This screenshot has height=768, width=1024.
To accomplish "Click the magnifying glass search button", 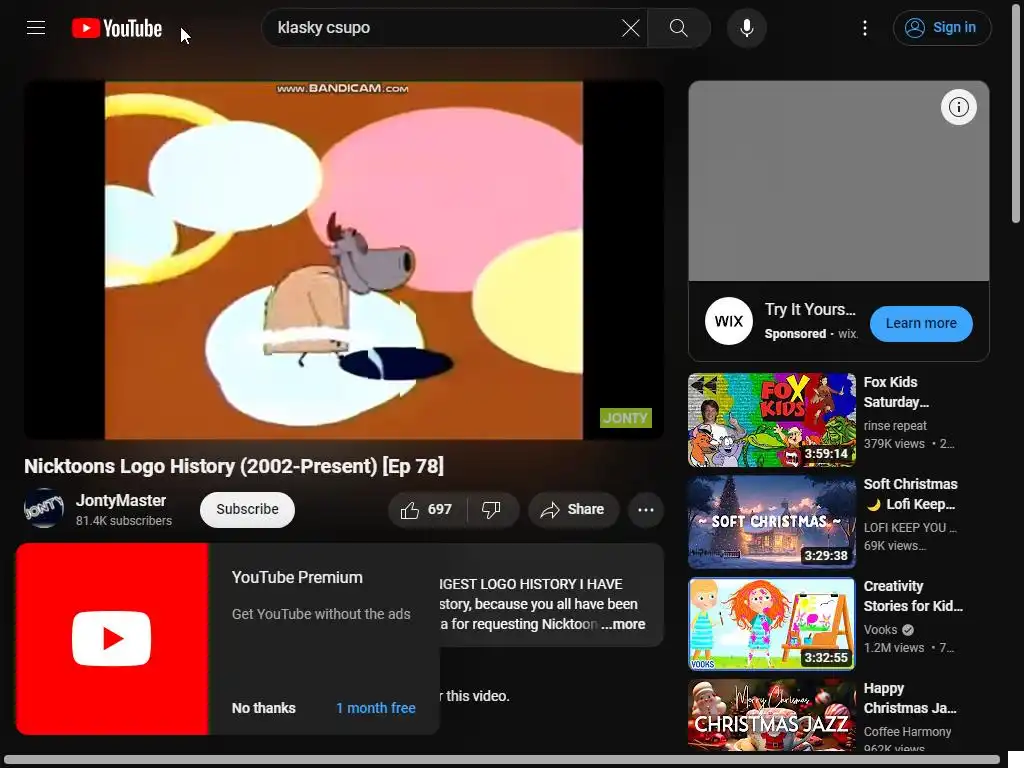I will click(x=679, y=28).
